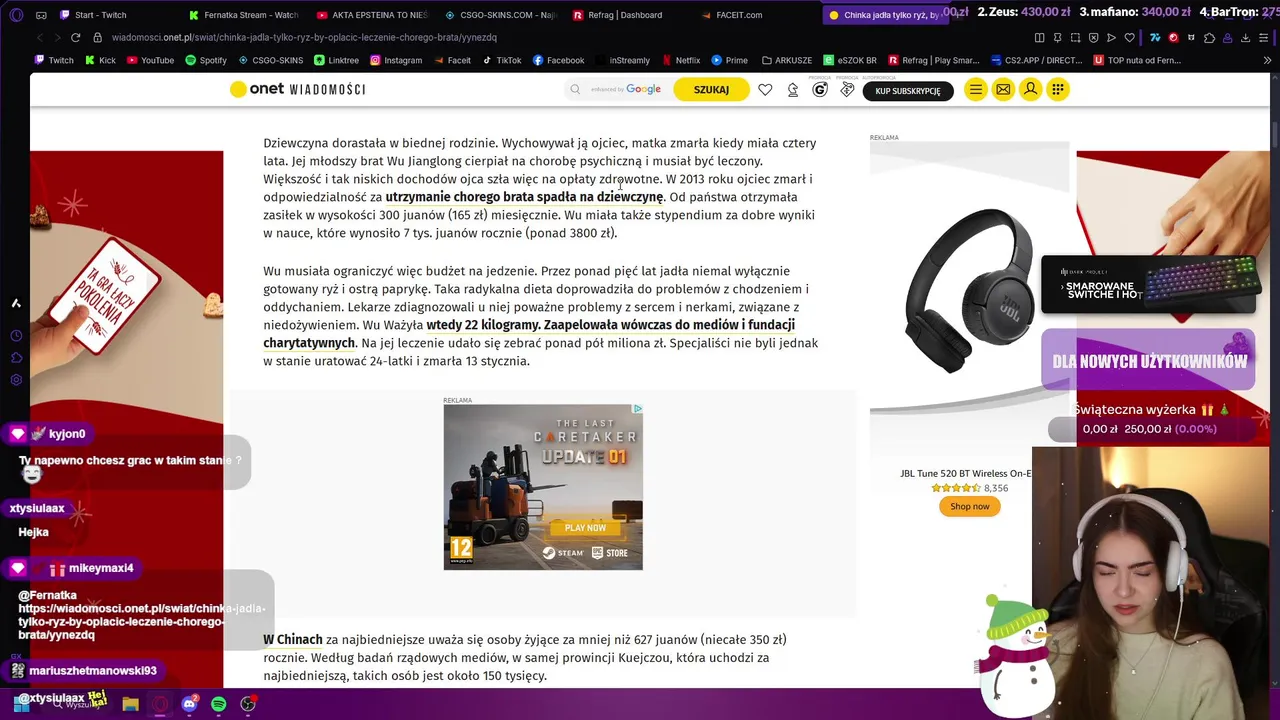Open the 'W Chinach' link
Image resolution: width=1280 pixels, height=720 pixels.
coord(293,639)
